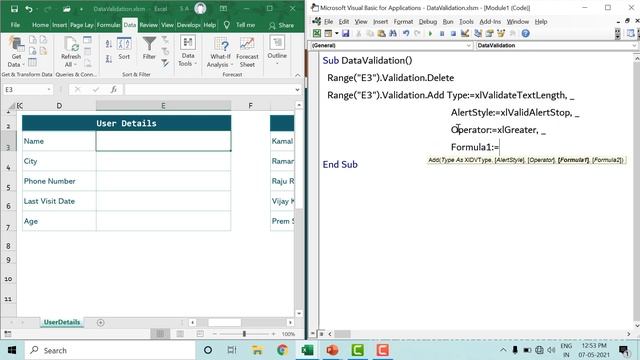Click the Save icon in Excel quick access toolbar
The width and height of the screenshot is (640, 360).
click(14, 9)
